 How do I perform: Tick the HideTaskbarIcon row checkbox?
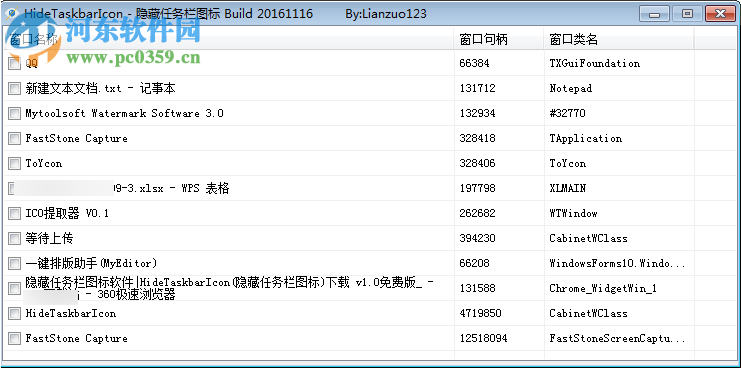[15, 314]
